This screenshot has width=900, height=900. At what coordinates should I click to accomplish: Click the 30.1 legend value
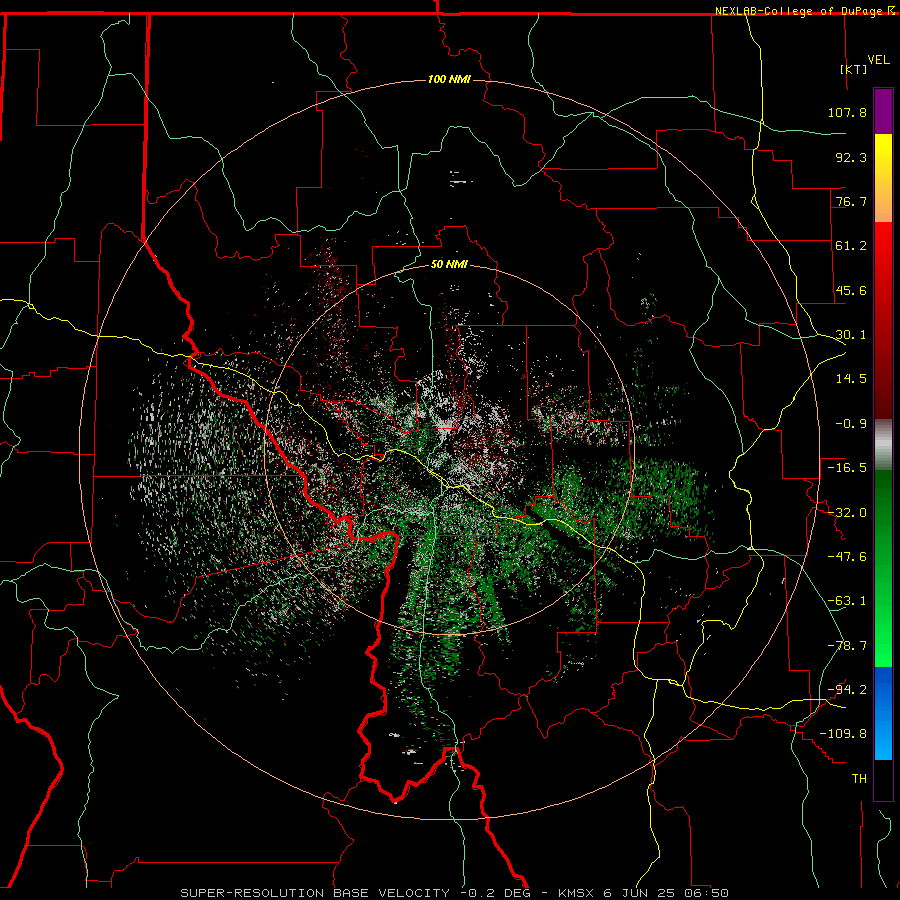point(851,334)
